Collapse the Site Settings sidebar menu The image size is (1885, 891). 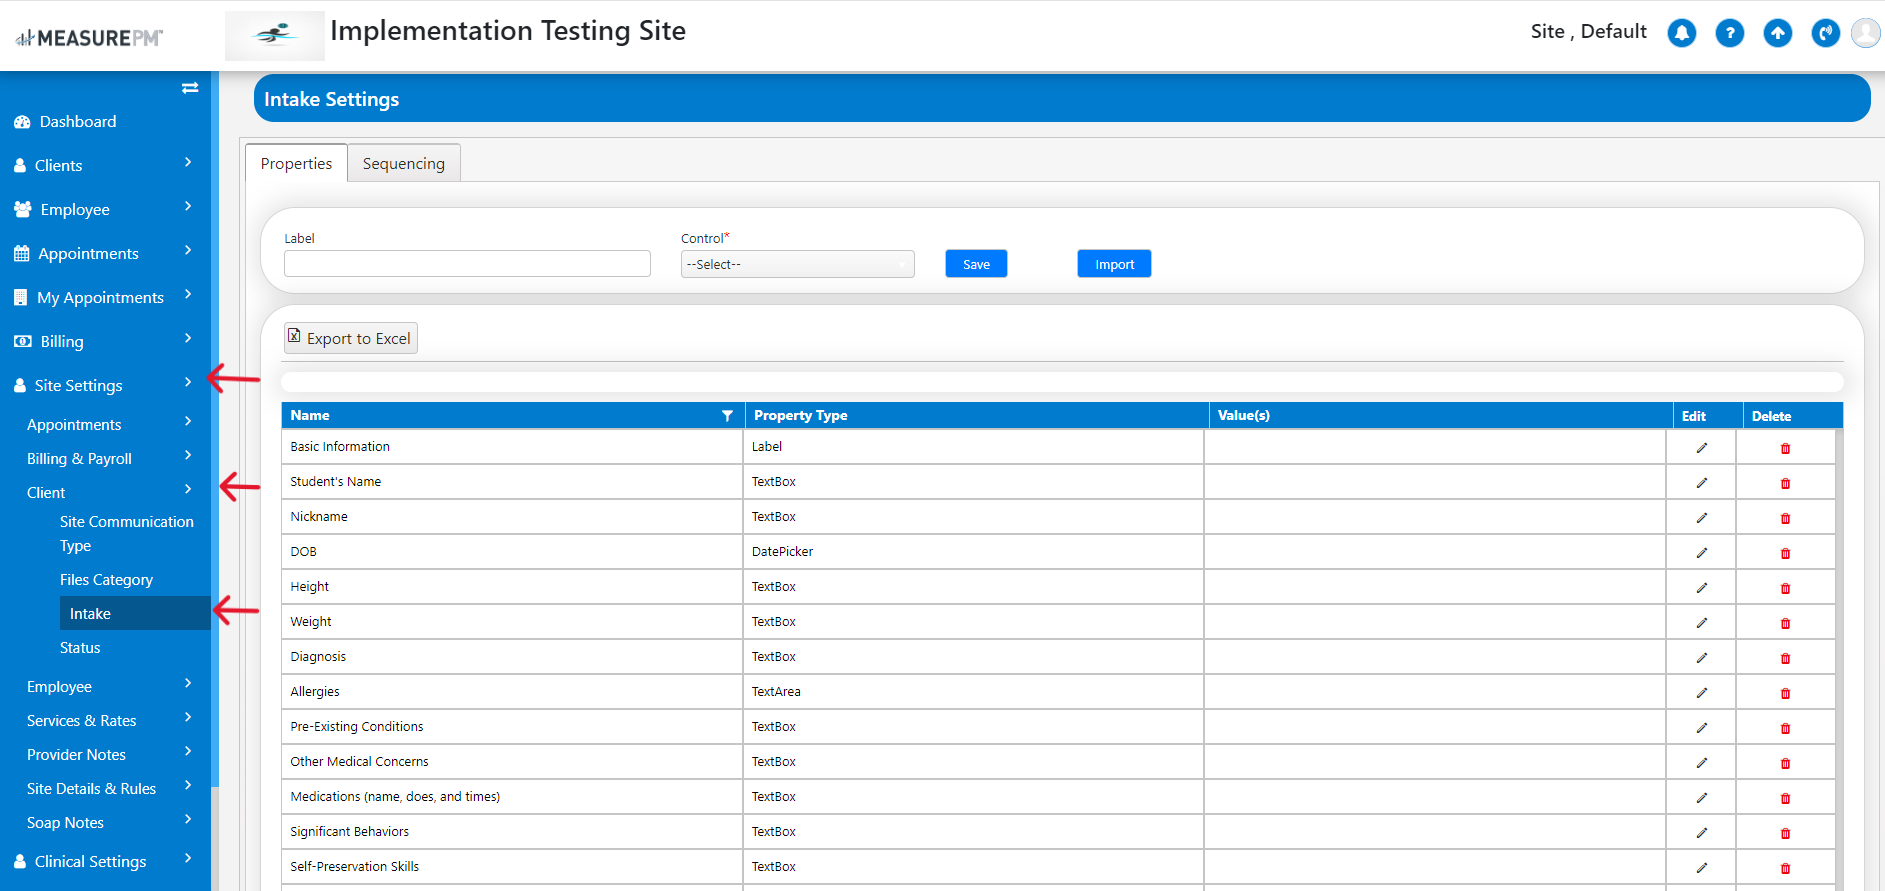tap(105, 385)
